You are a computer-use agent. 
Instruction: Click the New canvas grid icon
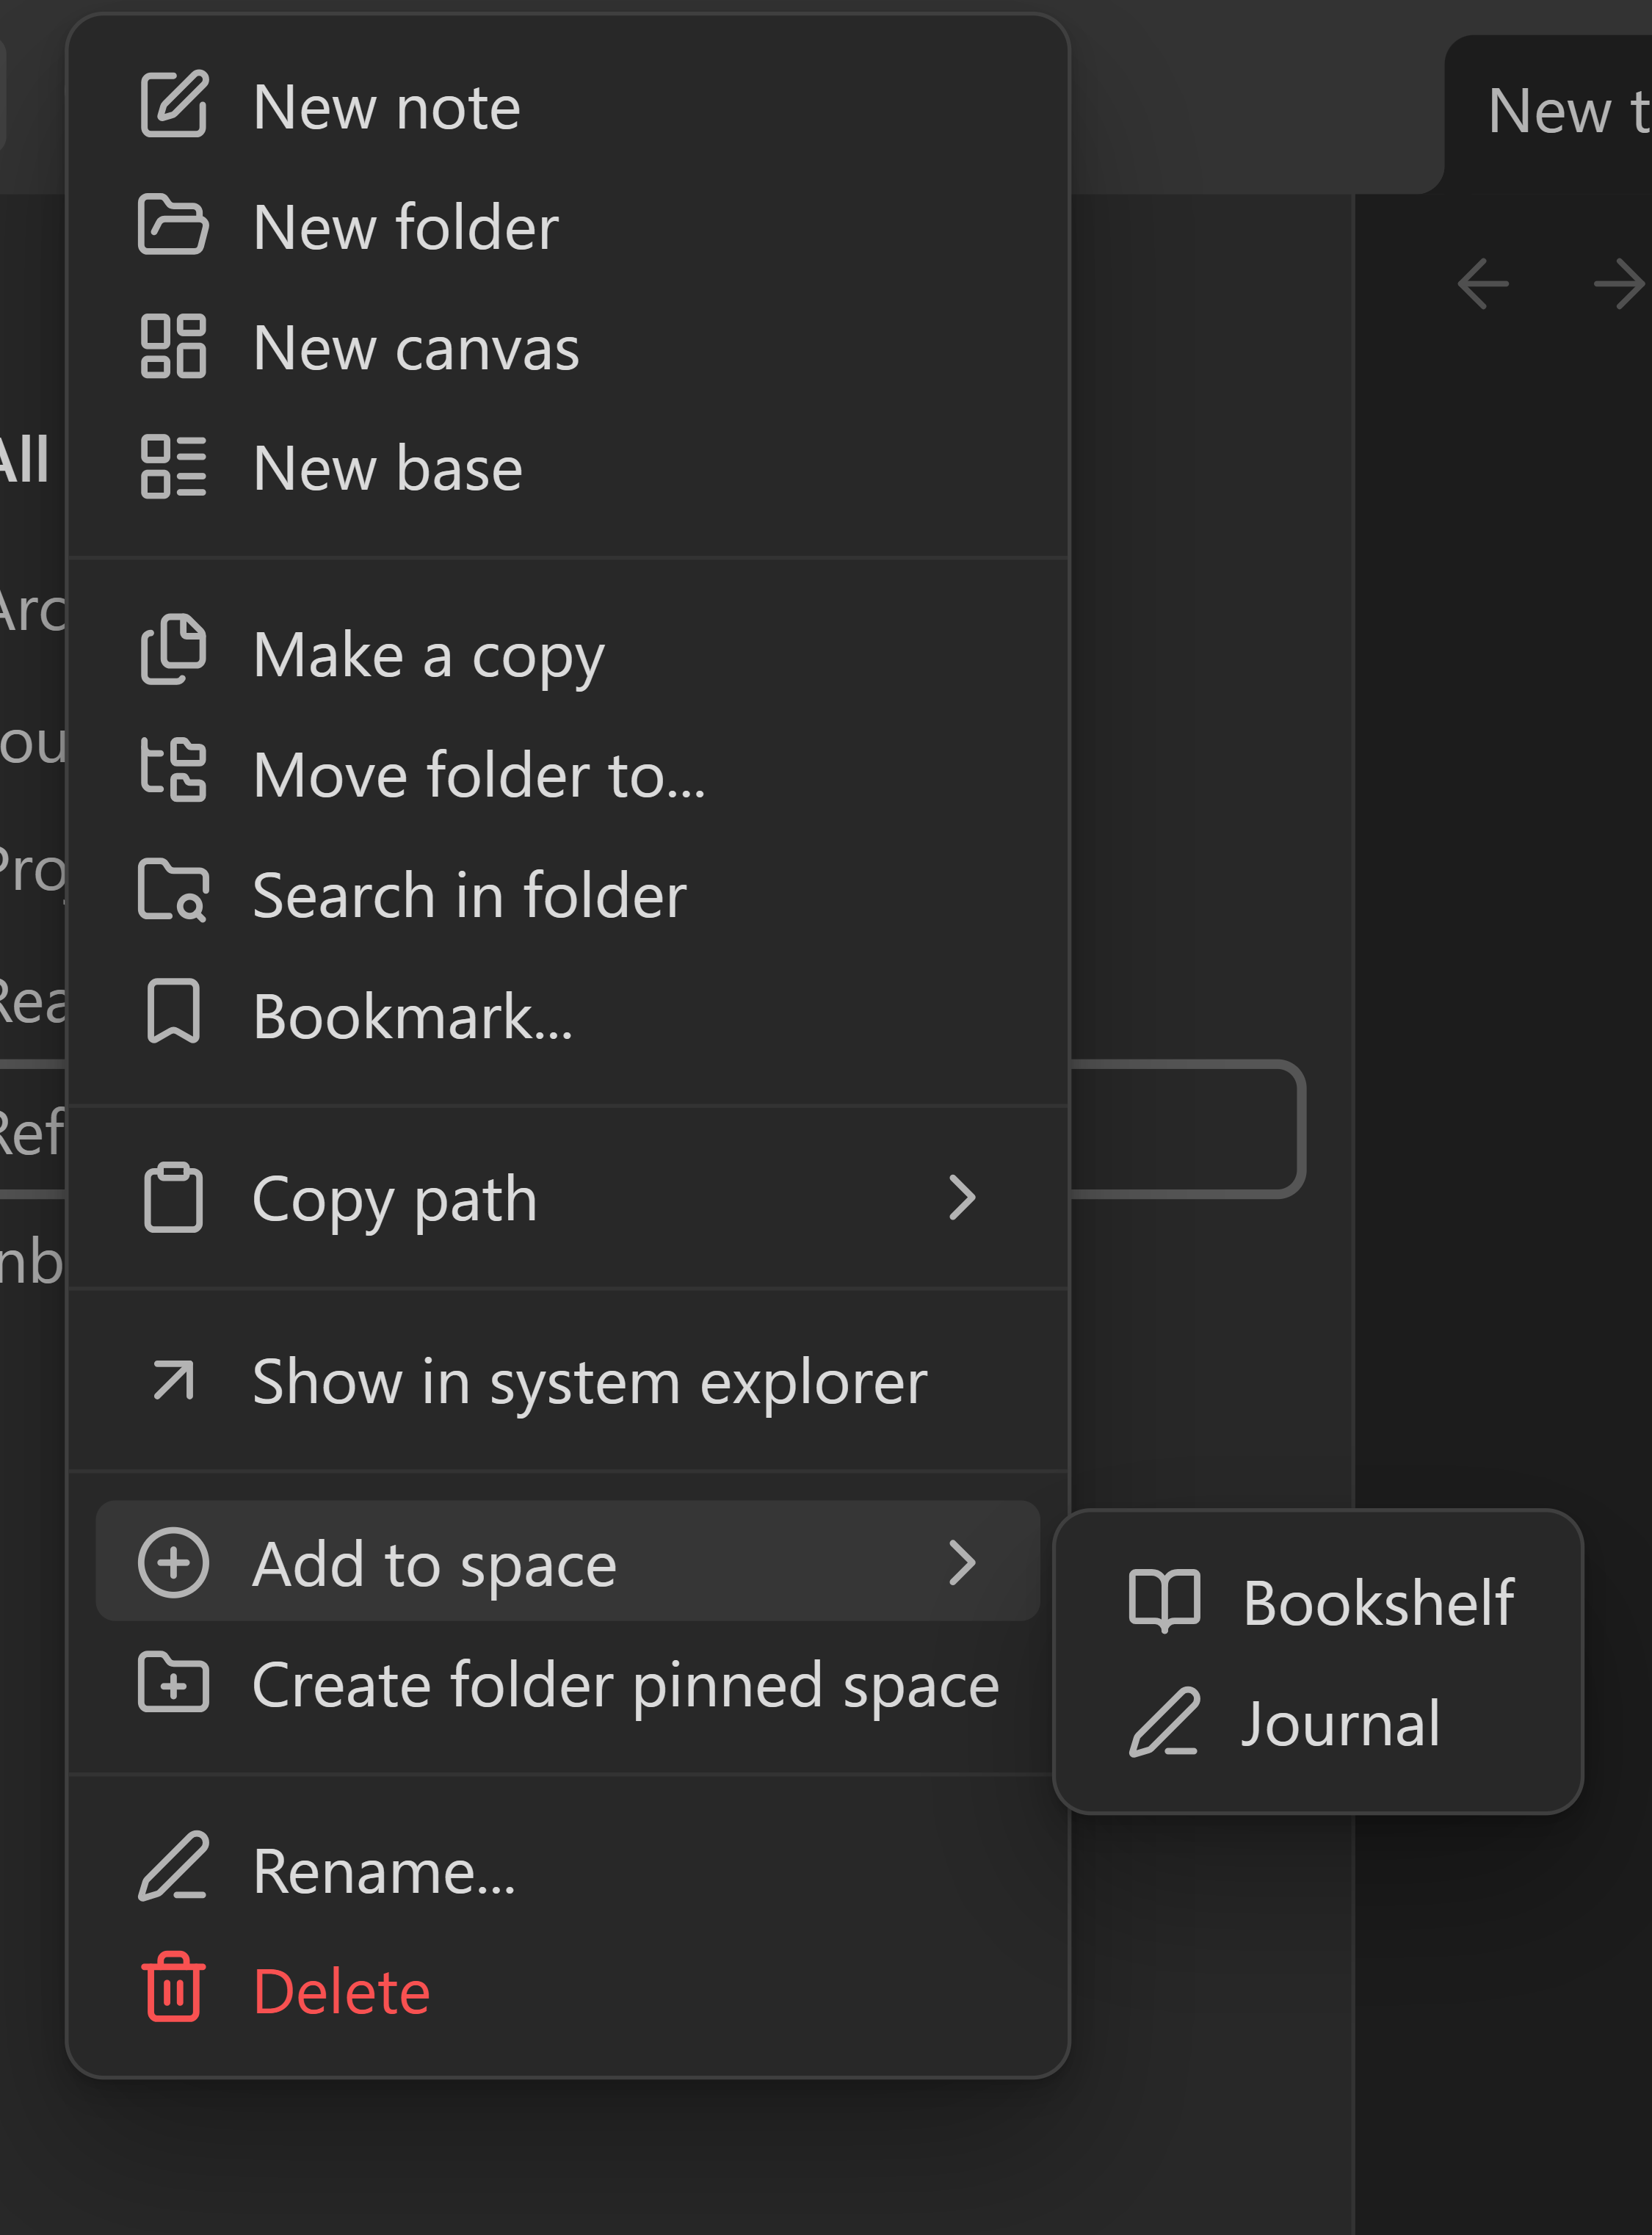coord(173,346)
